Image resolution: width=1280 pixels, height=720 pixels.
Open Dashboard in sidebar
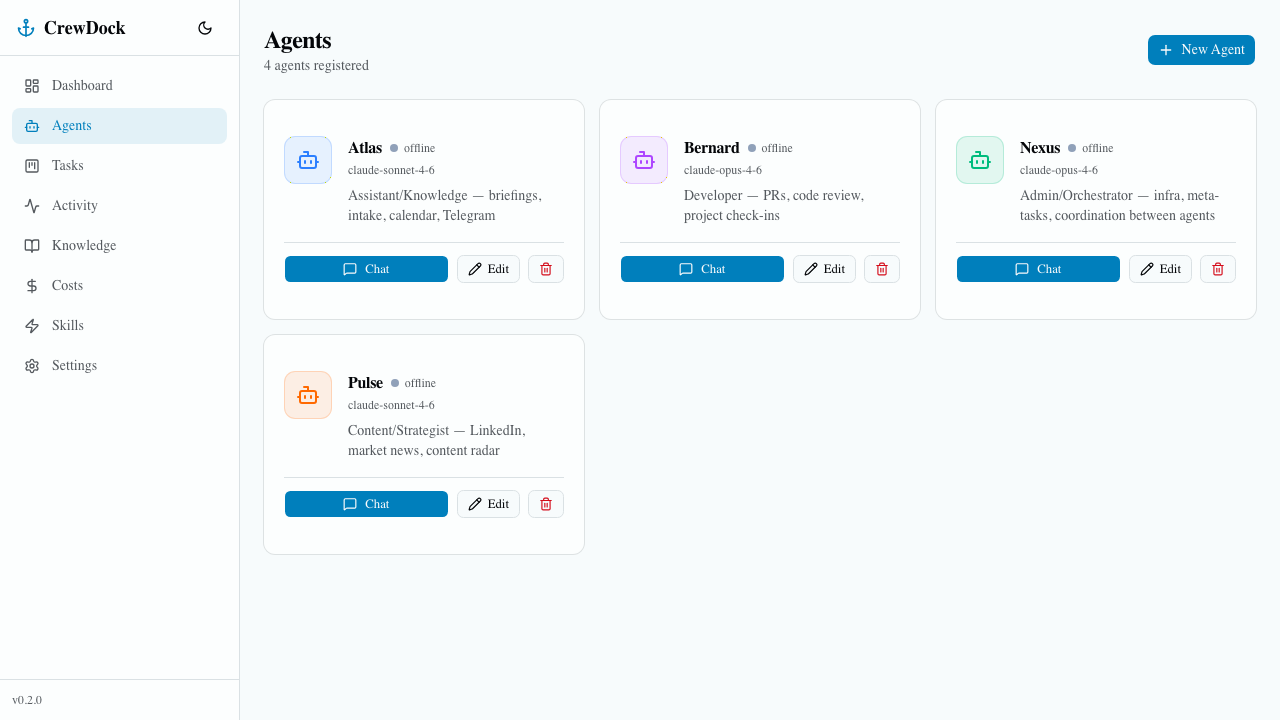[119, 86]
